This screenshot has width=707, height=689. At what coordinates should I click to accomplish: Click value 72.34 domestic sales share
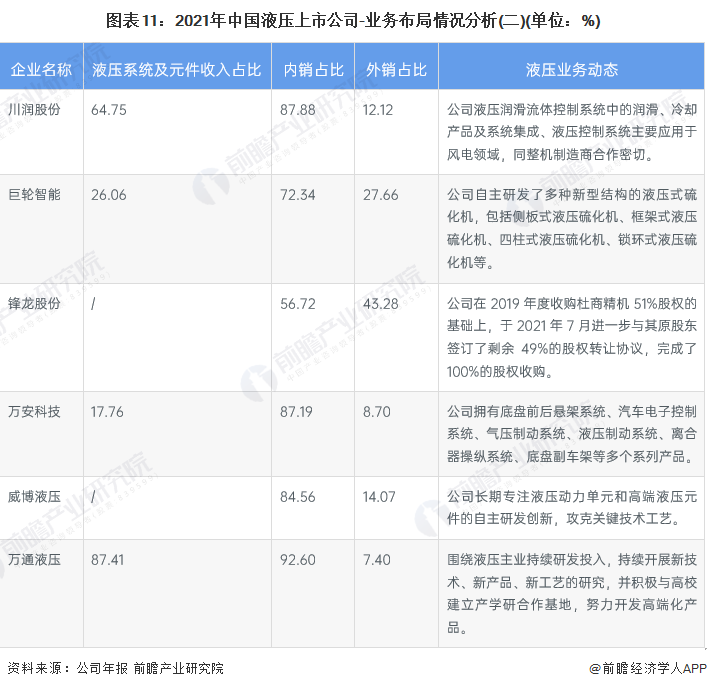coord(298,195)
